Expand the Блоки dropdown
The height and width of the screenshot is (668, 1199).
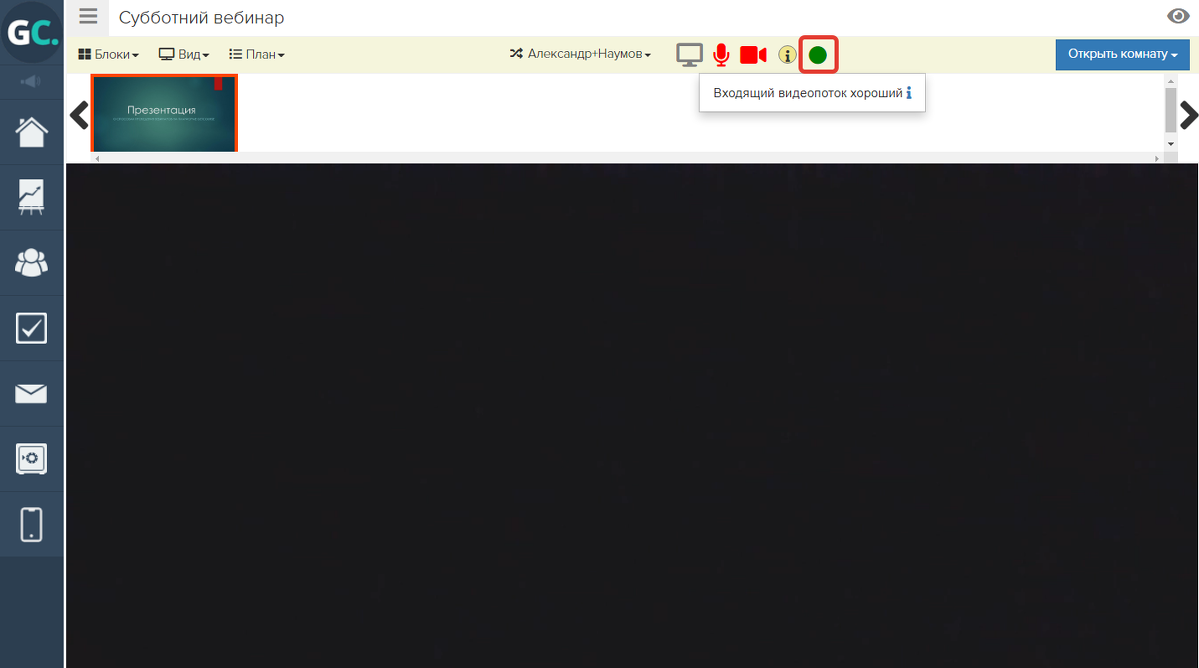pos(108,55)
